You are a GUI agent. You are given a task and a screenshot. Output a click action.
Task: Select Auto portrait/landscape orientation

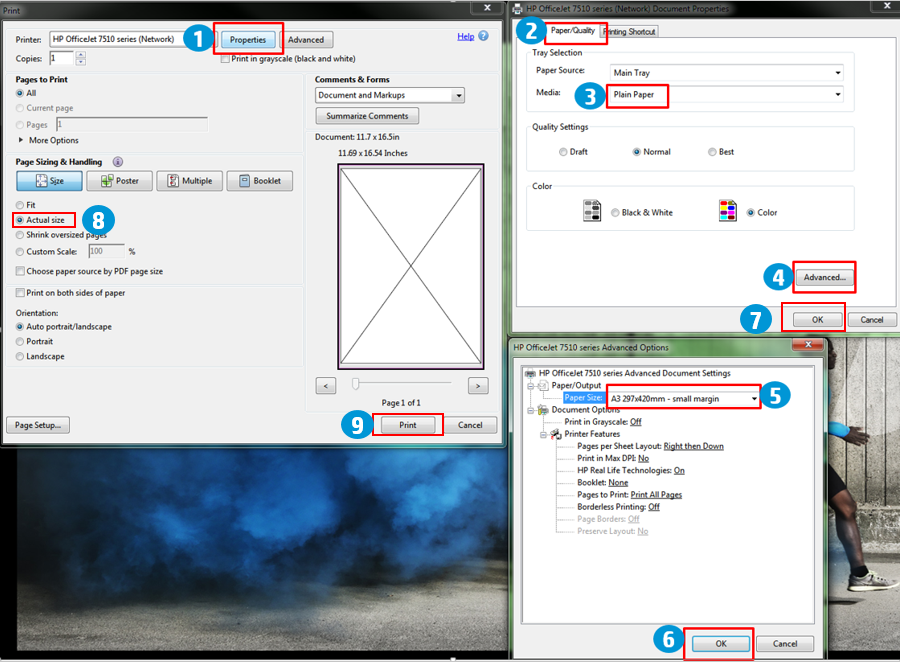tap(20, 327)
